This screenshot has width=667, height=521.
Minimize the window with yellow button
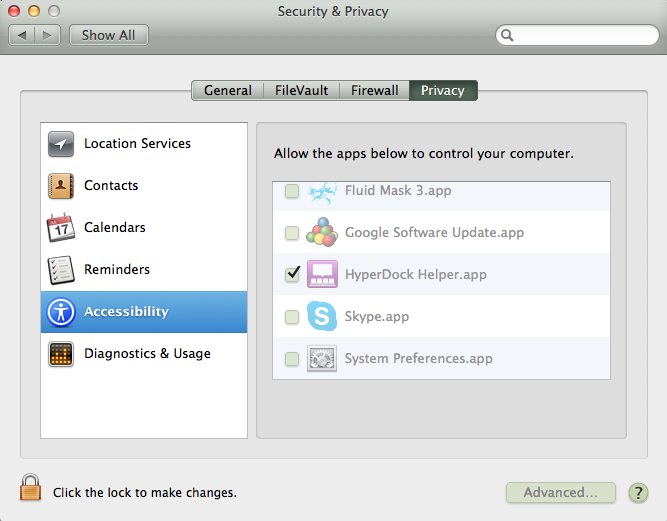click(x=34, y=11)
